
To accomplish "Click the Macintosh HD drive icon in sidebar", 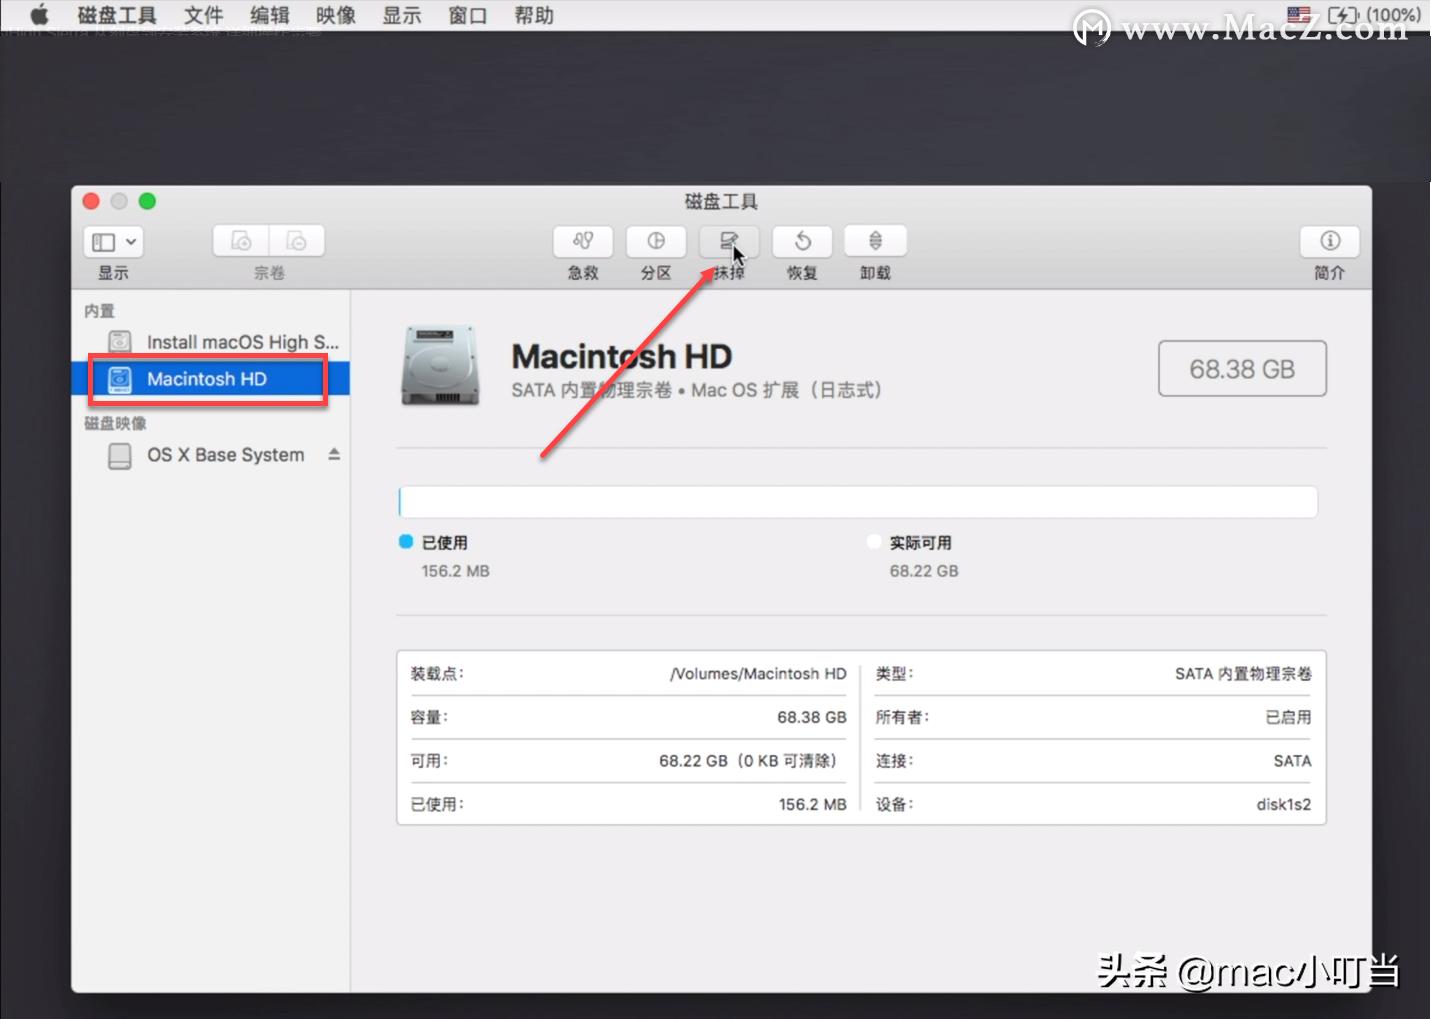I will [120, 378].
